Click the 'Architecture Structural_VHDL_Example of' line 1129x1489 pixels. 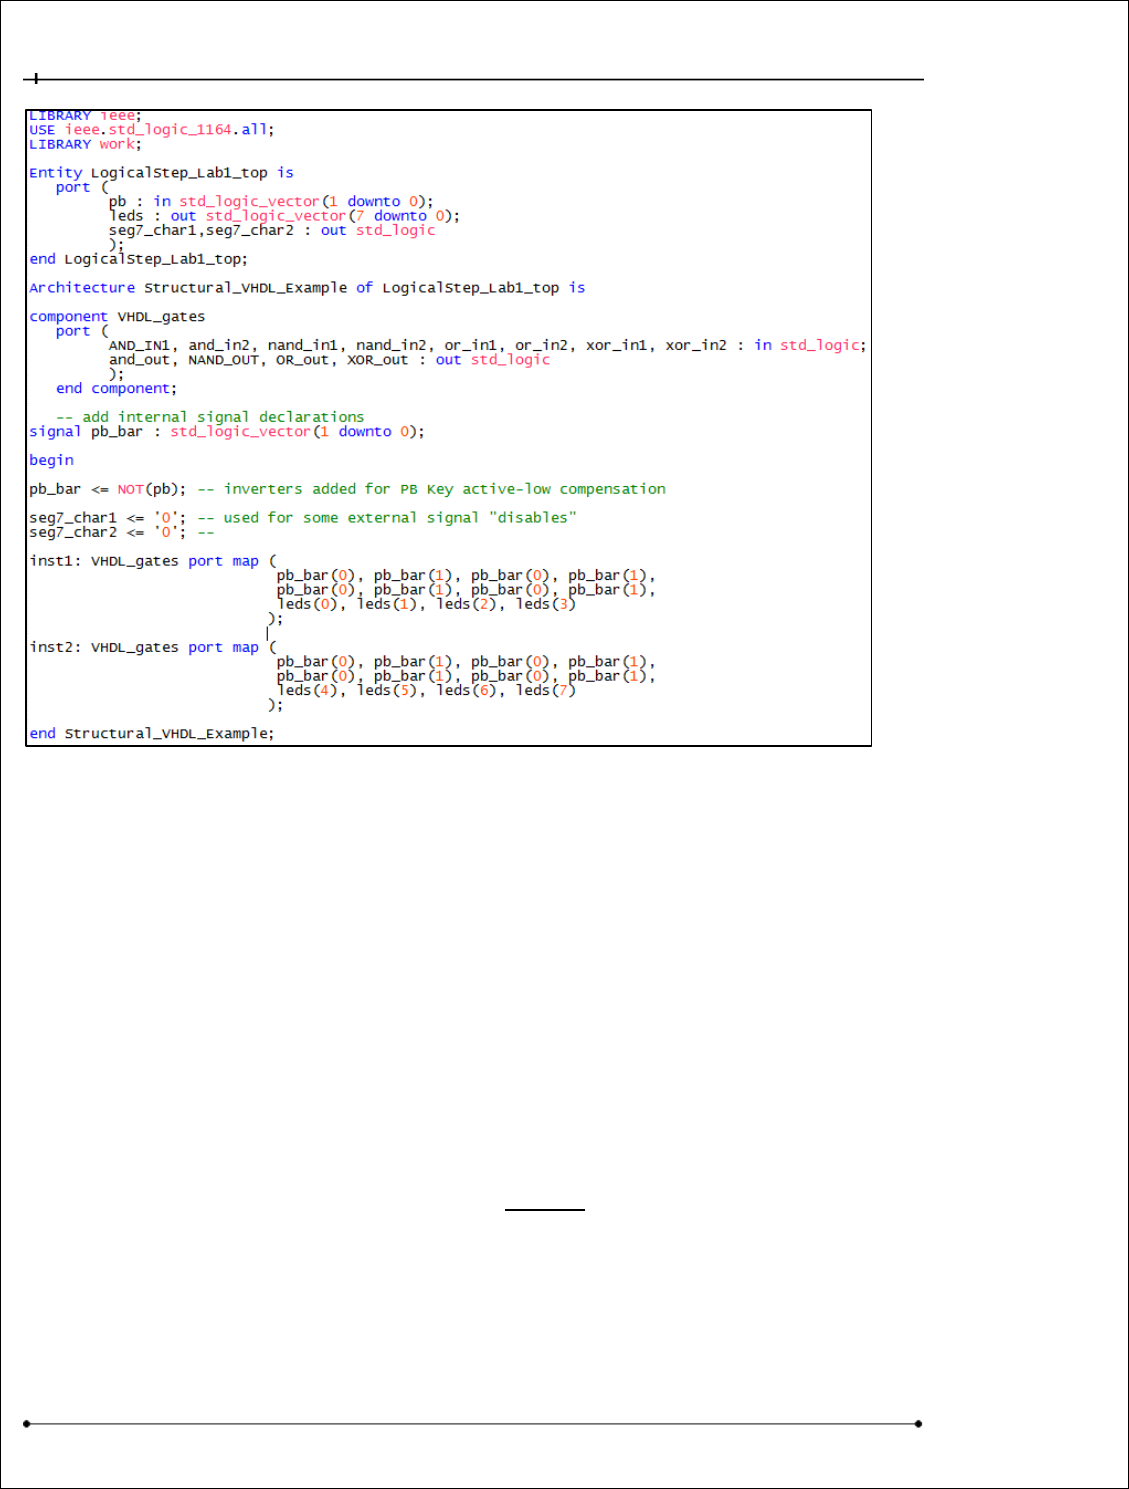coord(307,288)
